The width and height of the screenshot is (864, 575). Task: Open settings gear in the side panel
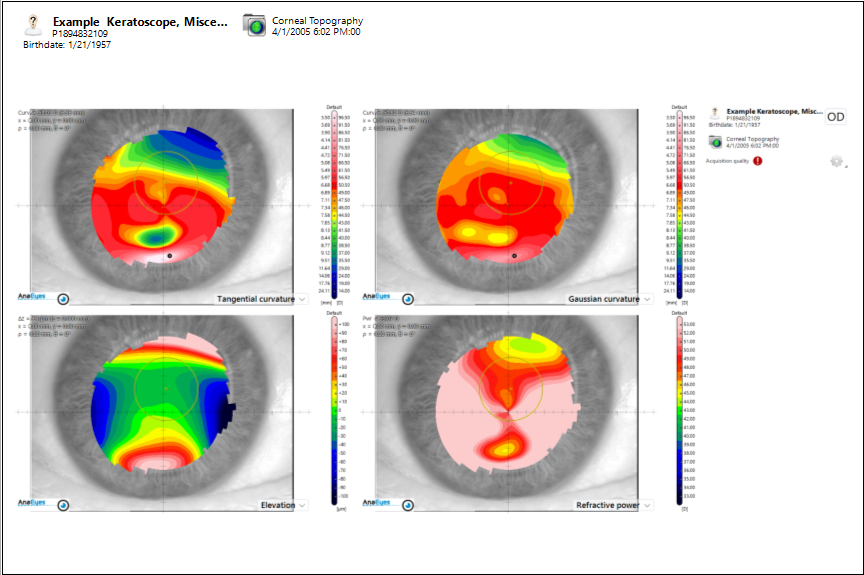[x=836, y=161]
